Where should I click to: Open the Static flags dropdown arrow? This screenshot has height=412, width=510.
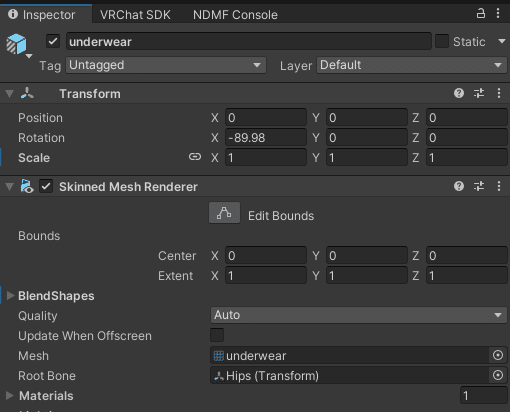pyautogui.click(x=502, y=41)
